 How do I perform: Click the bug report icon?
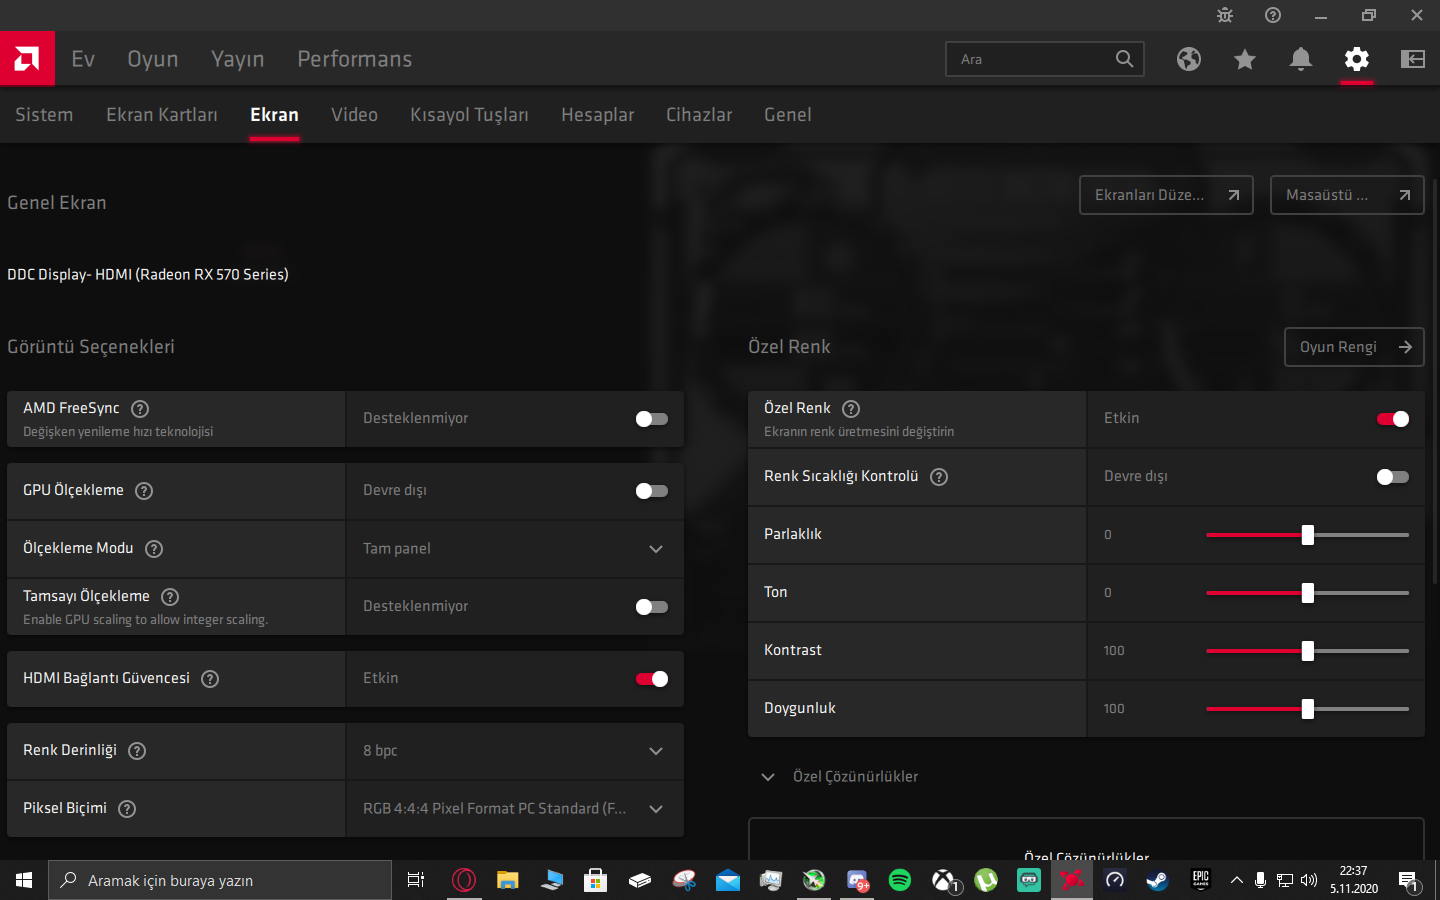click(x=1225, y=15)
